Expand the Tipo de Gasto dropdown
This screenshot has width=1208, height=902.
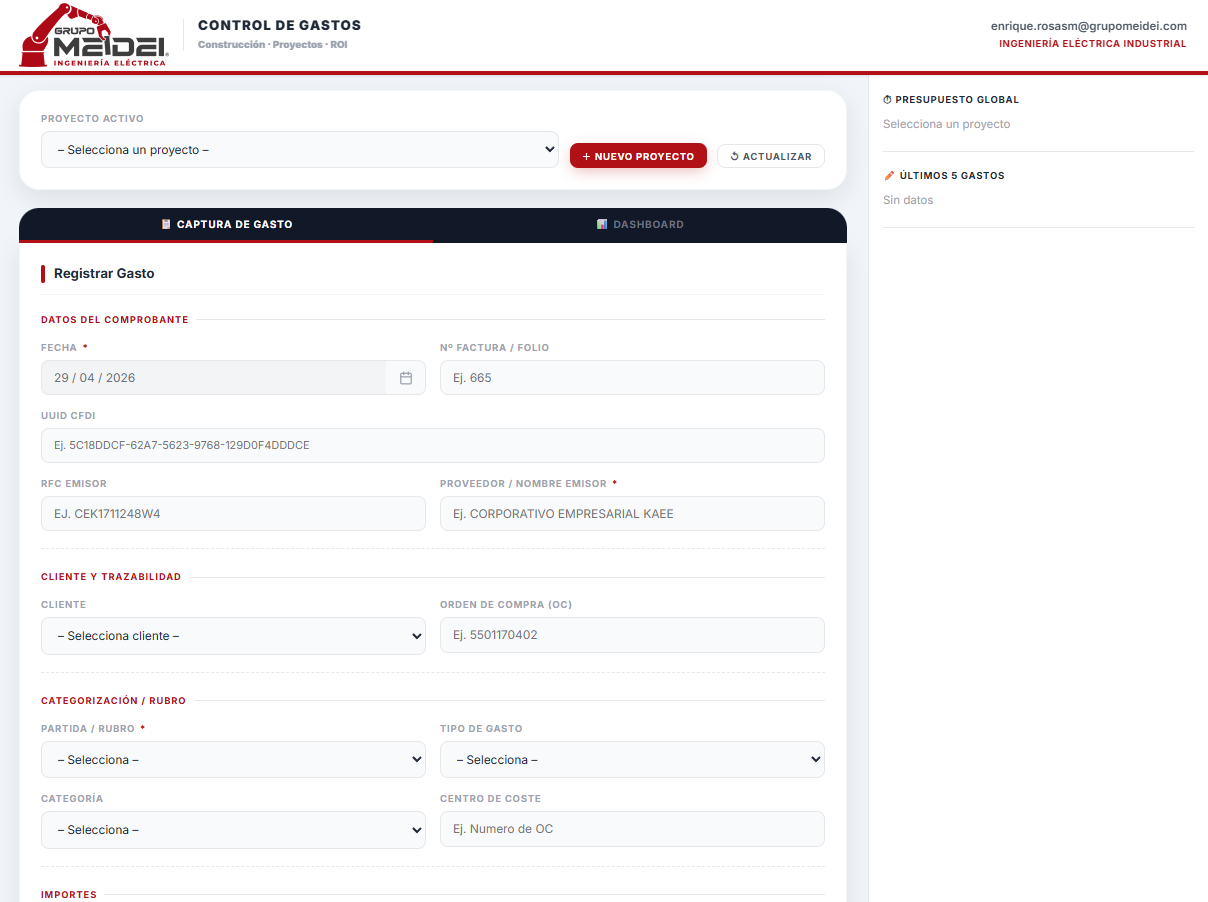632,760
